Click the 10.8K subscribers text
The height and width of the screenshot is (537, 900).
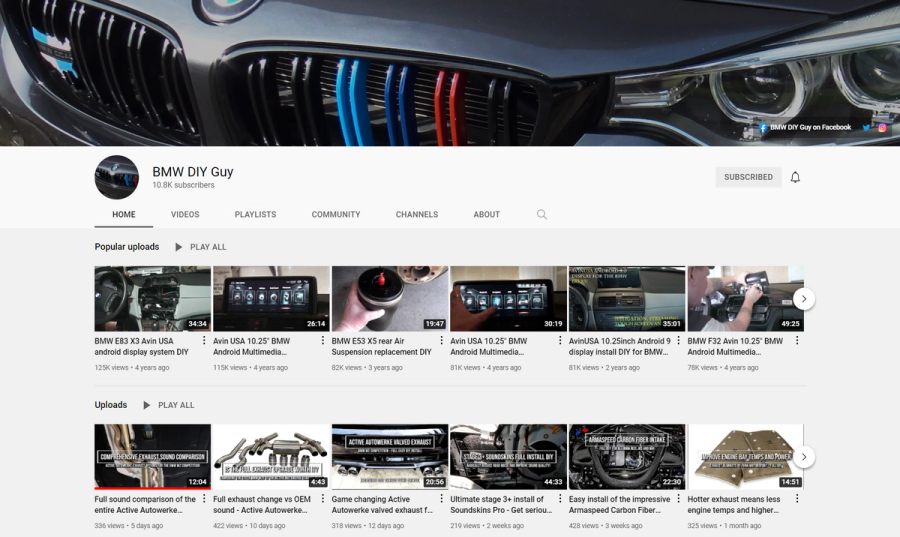tap(183, 185)
